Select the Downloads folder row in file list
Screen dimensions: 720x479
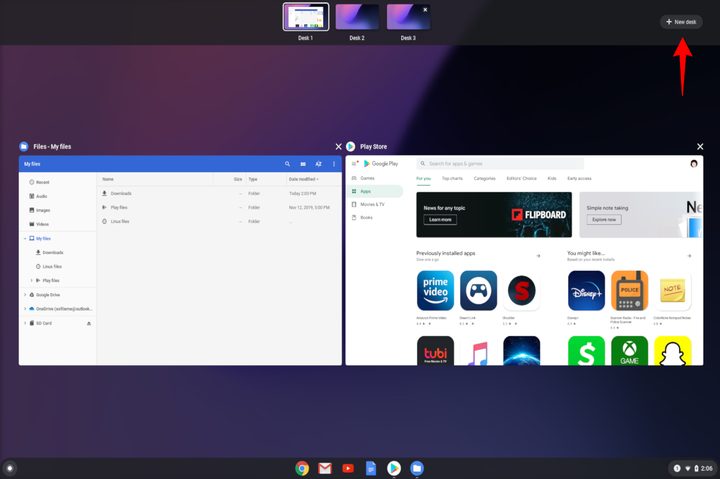click(219, 193)
